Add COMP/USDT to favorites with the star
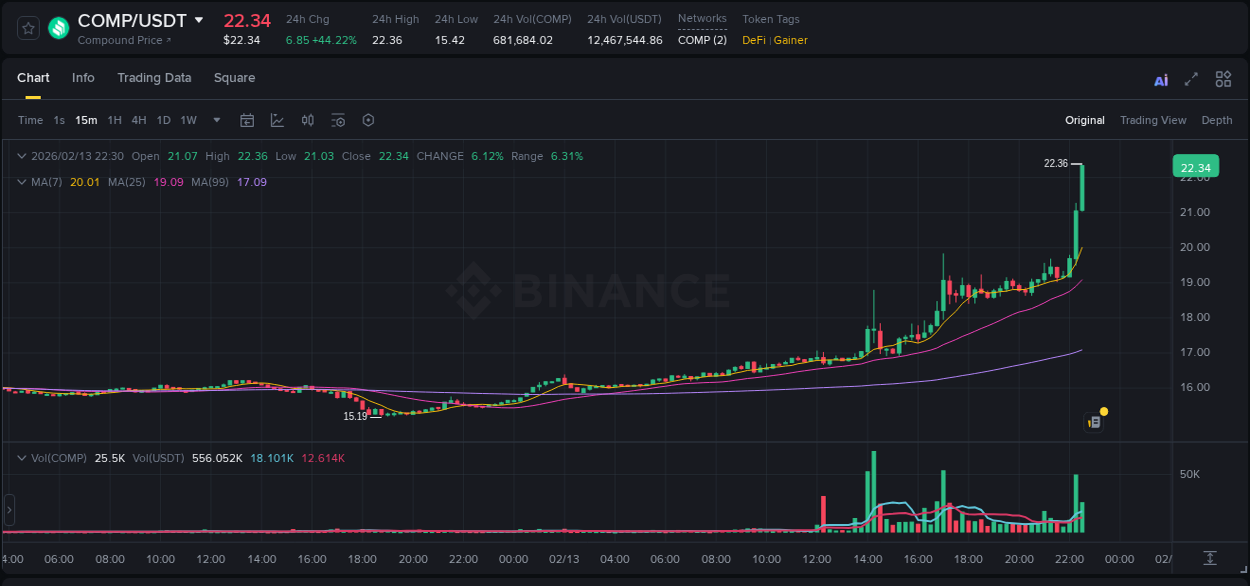The image size is (1250, 586). pyautogui.click(x=28, y=28)
